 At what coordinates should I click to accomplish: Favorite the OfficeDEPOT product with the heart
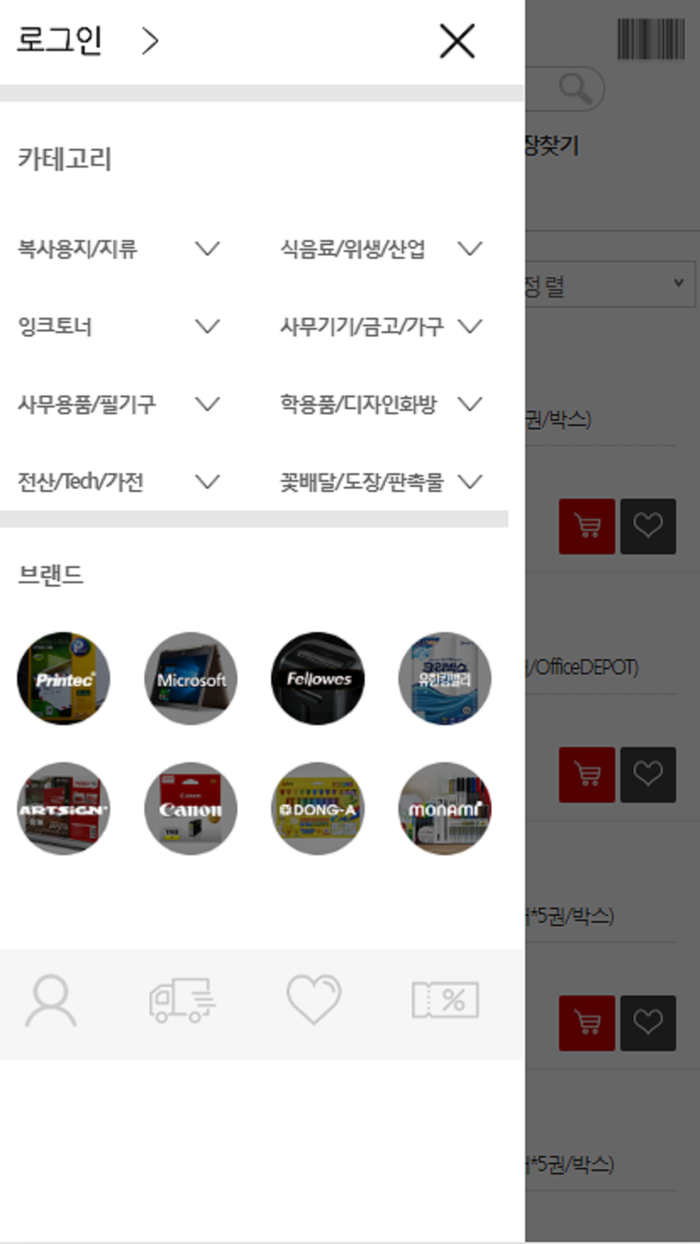click(648, 774)
